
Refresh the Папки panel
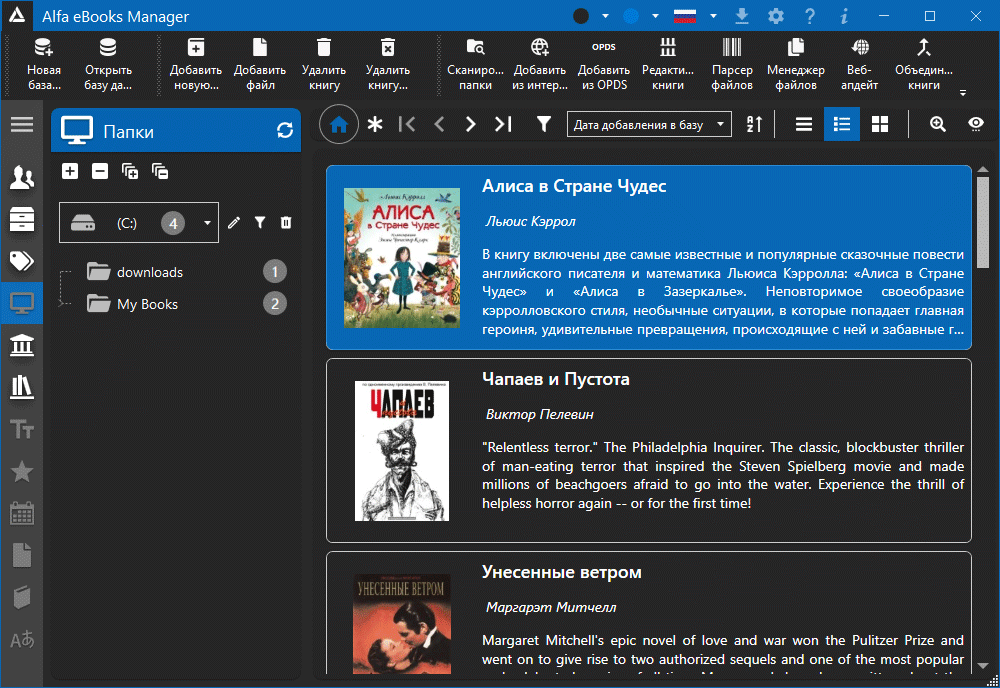(x=285, y=131)
